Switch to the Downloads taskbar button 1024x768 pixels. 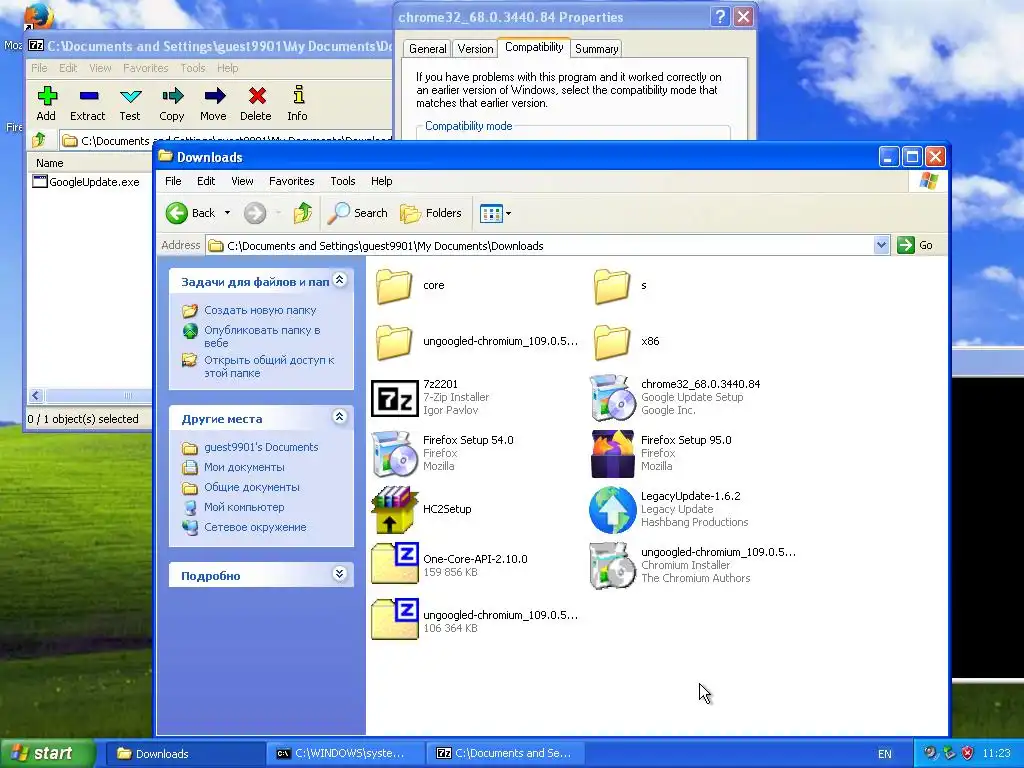184,754
